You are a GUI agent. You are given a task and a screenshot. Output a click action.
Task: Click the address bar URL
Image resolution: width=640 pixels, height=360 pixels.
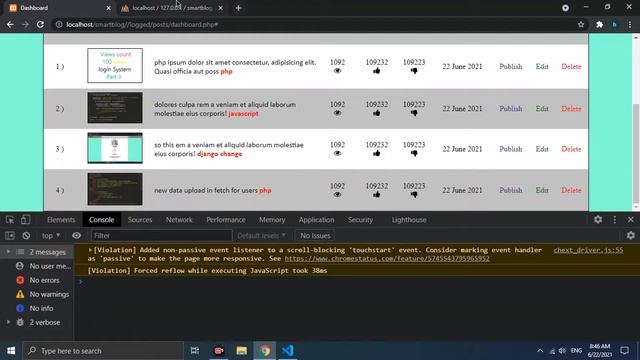tap(142, 24)
